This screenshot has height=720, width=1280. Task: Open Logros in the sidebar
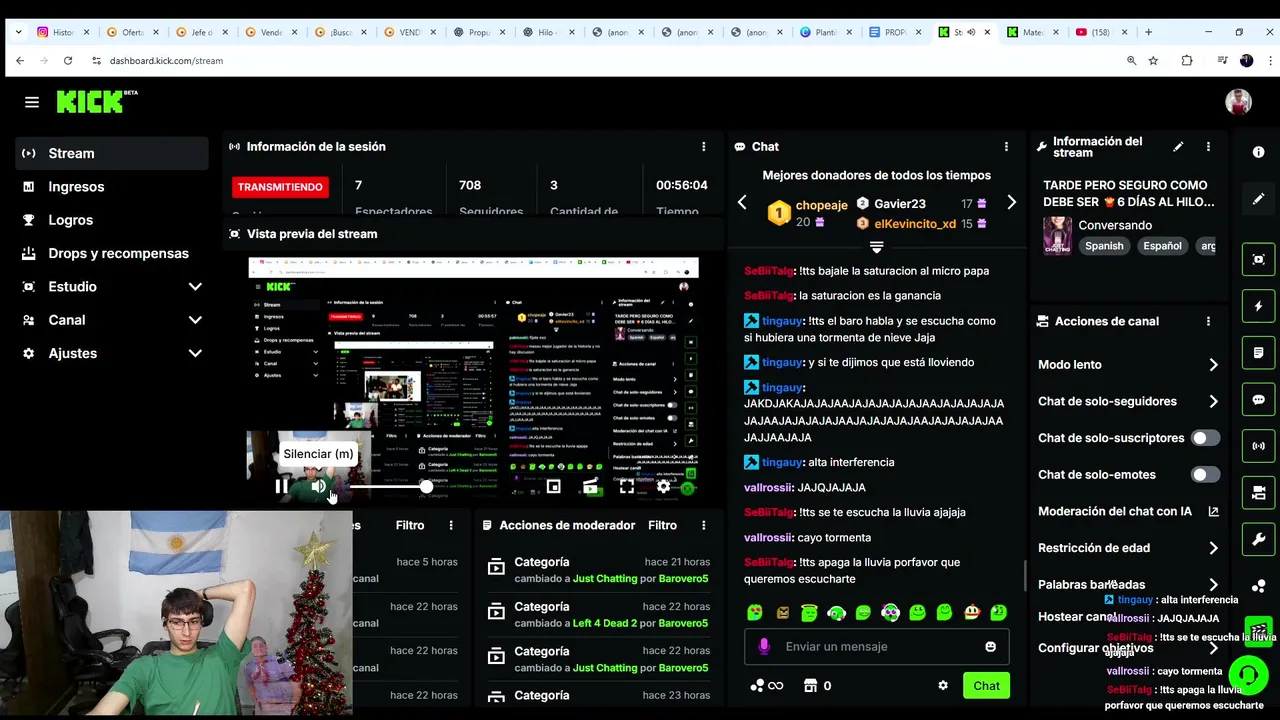(112, 220)
